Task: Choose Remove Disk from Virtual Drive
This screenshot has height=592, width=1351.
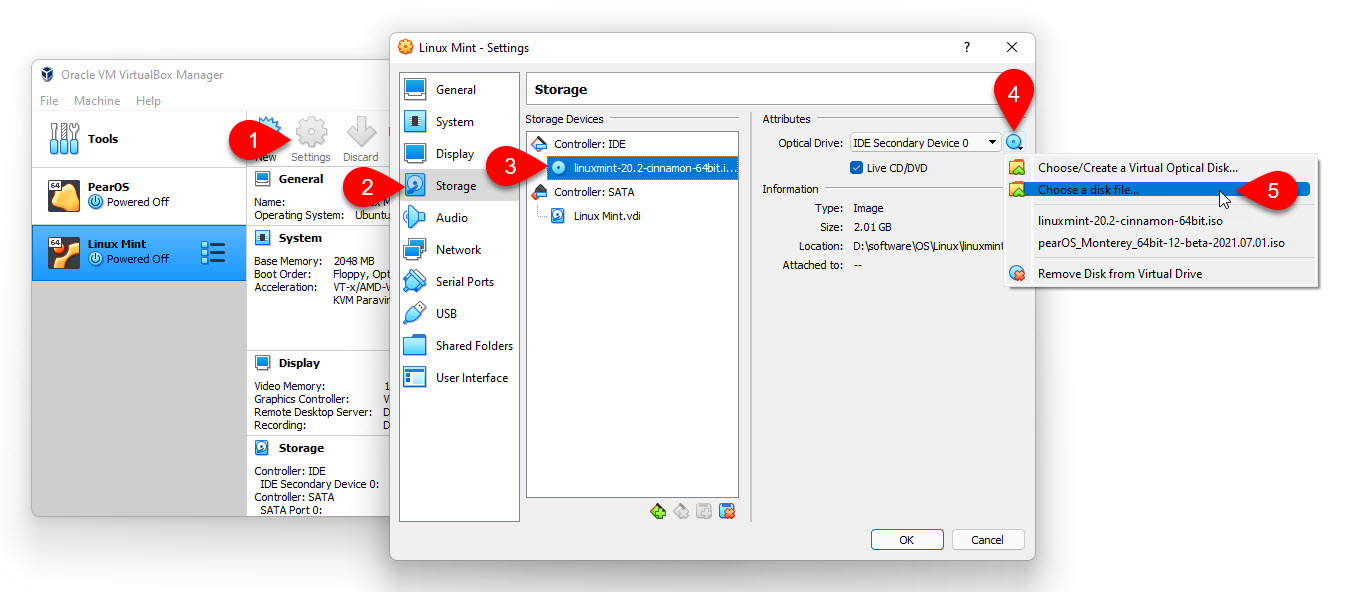Action: tap(1160, 273)
